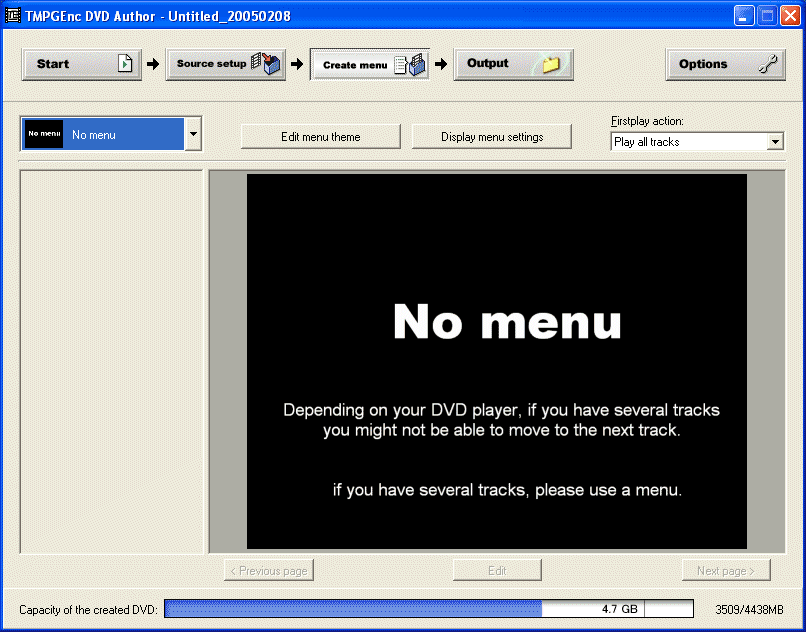Expand the Firstplay action dropdown arrow
Screen dimensions: 806x632
click(775, 141)
